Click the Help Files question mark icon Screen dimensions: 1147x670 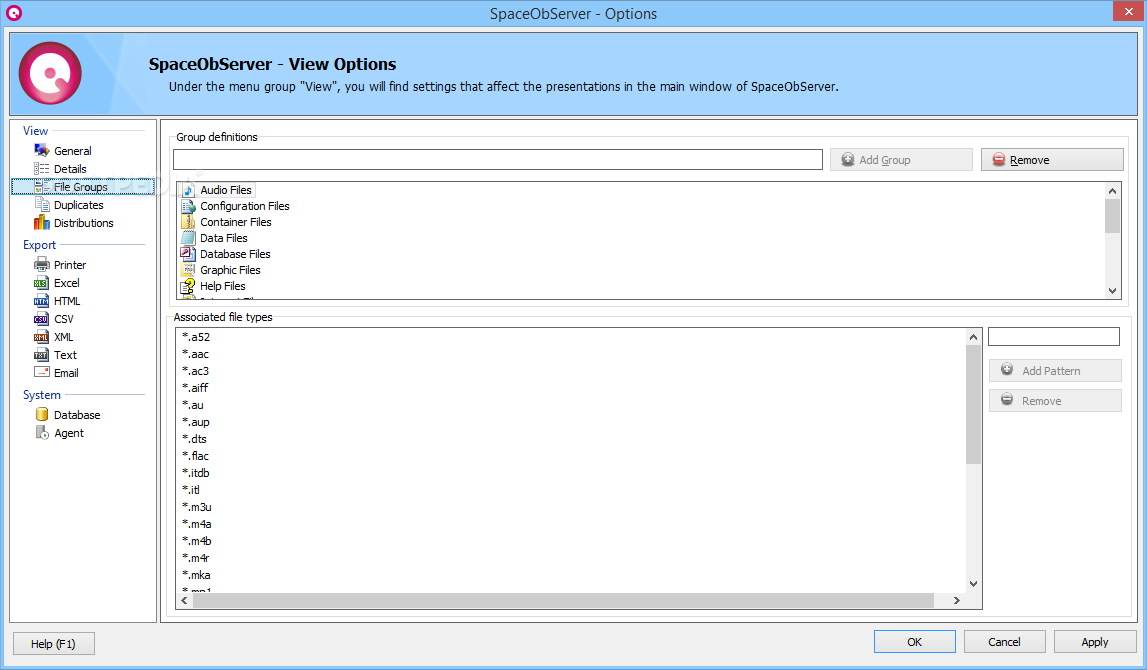(x=189, y=286)
